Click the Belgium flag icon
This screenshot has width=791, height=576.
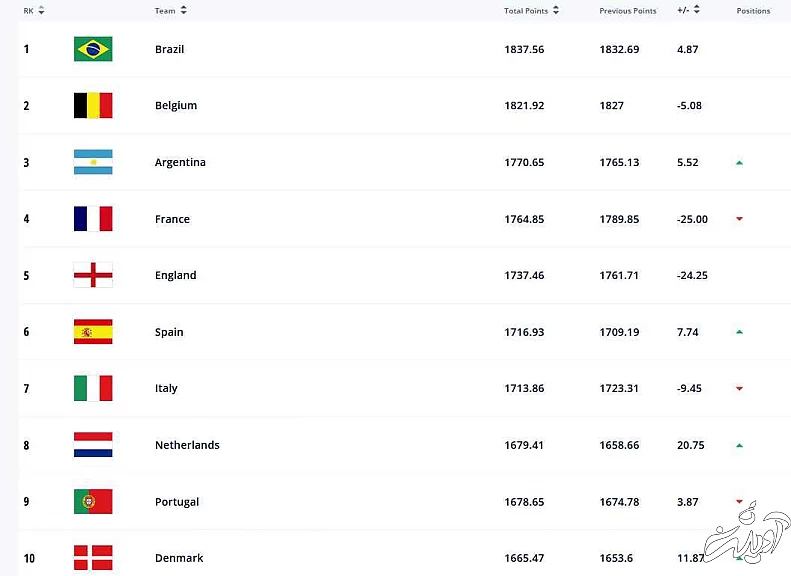pos(93,106)
